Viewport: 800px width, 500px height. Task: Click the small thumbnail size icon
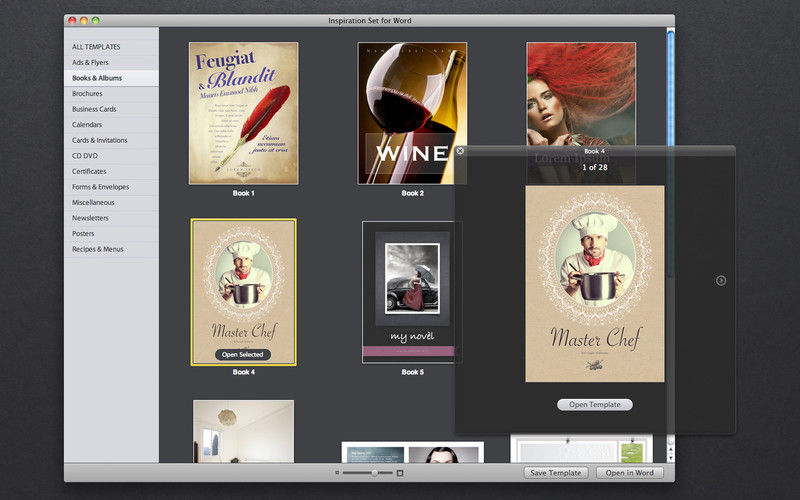(337, 473)
